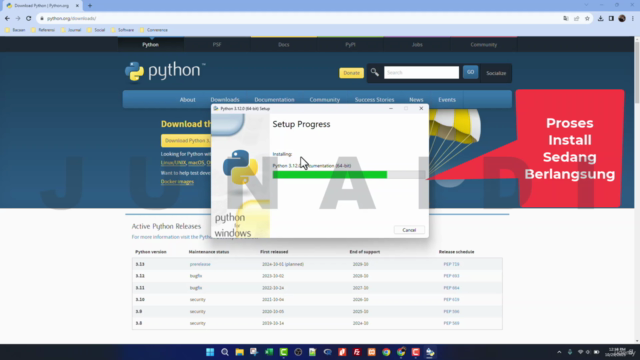Open a new browser tab
The height and width of the screenshot is (360, 640).
(x=90, y=6)
